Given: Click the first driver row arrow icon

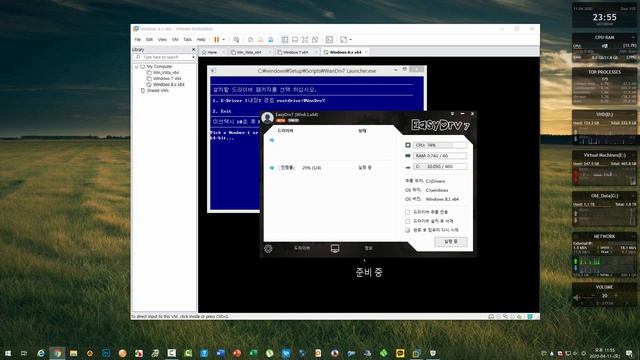Looking at the screenshot, I should [272, 140].
